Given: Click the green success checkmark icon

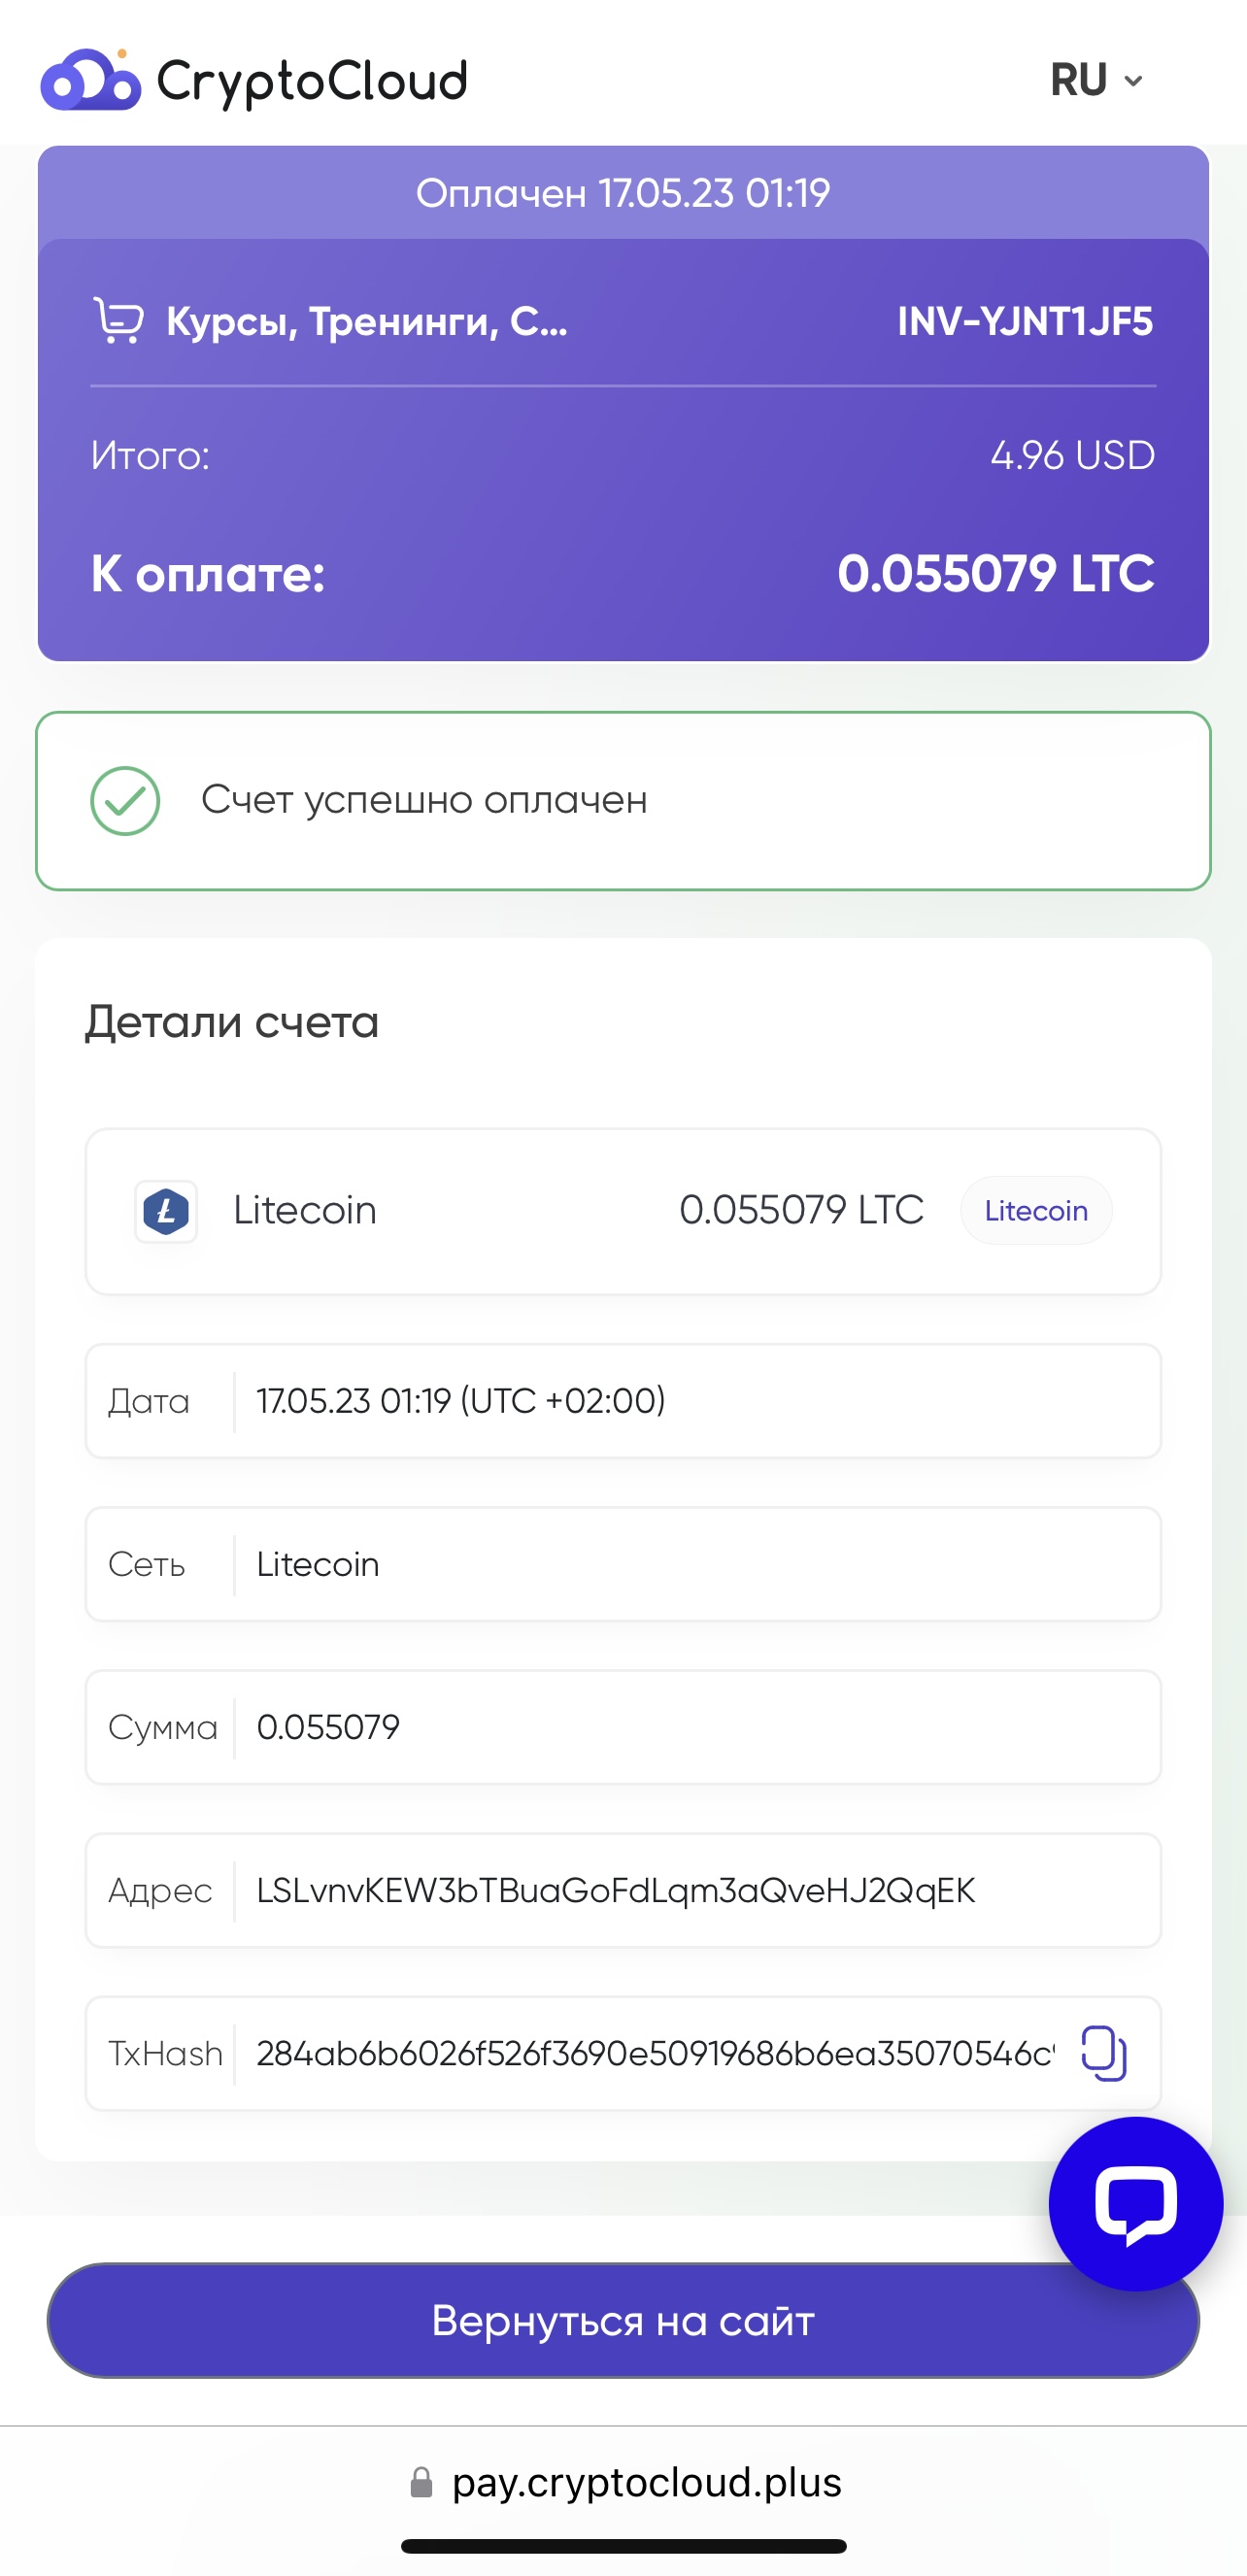Looking at the screenshot, I should (125, 800).
